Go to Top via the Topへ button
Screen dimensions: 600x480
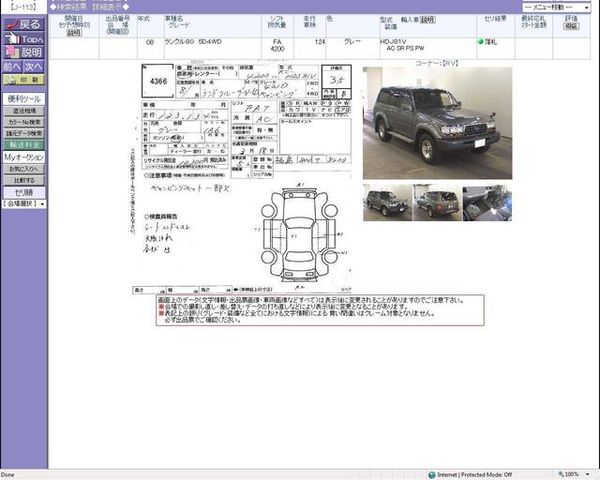coord(23,38)
